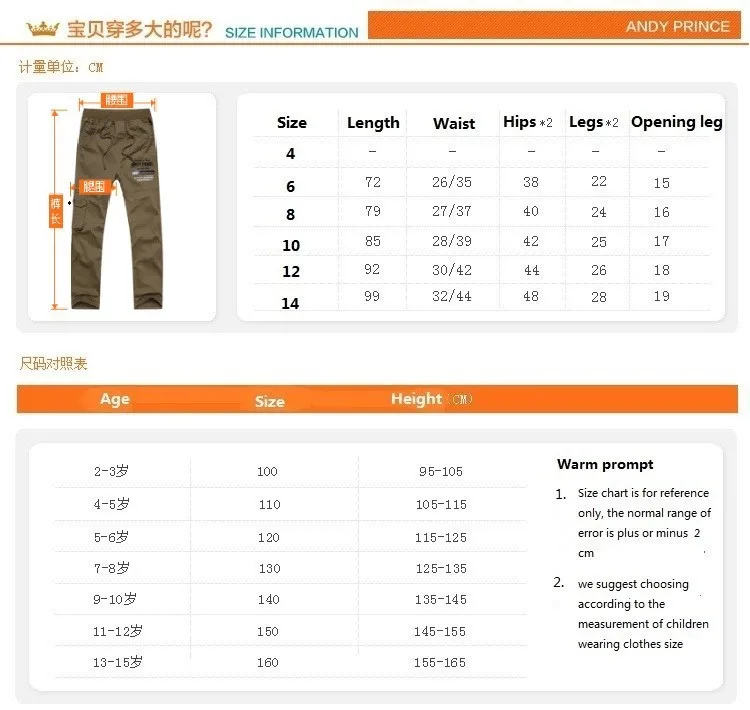Click the Size header in the orange bar
The width and height of the screenshot is (750, 710).
tap(270, 401)
